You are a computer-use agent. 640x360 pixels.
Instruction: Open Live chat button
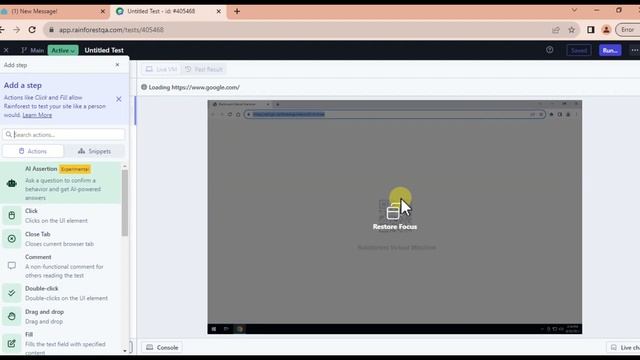[x=625, y=347]
